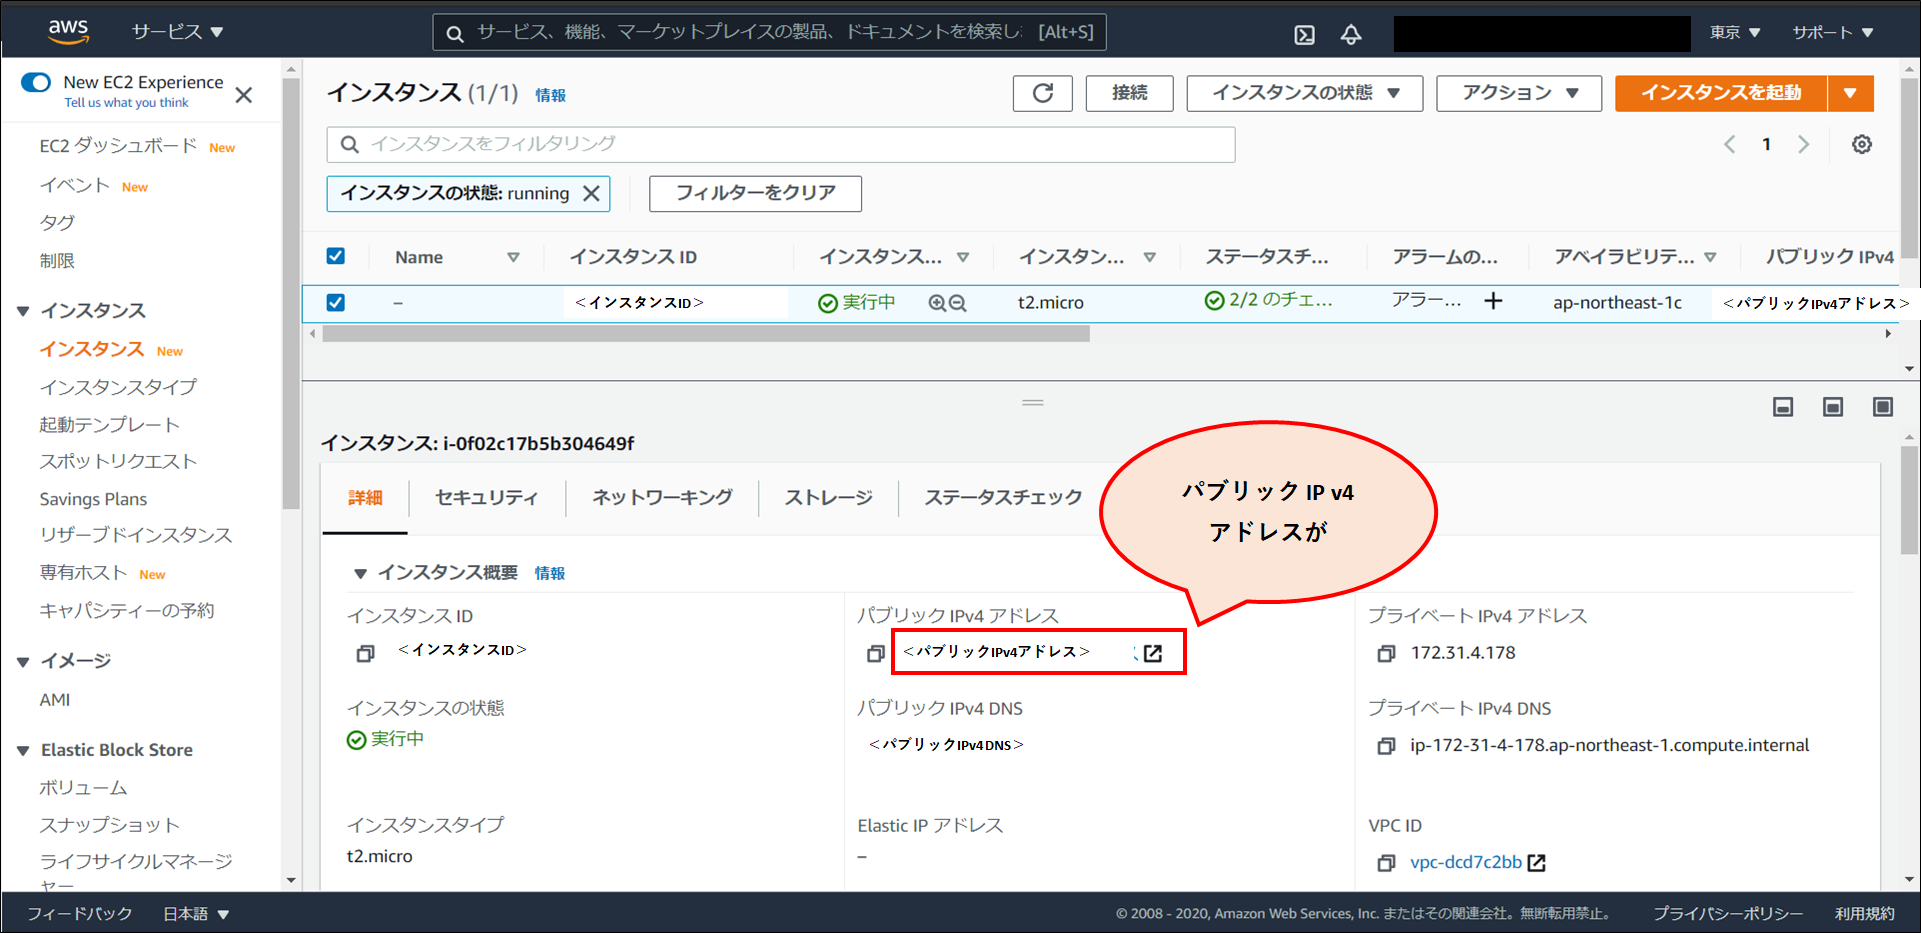1922x933 pixels.
Task: Open スナップショット in the sidebar
Action: click(109, 825)
